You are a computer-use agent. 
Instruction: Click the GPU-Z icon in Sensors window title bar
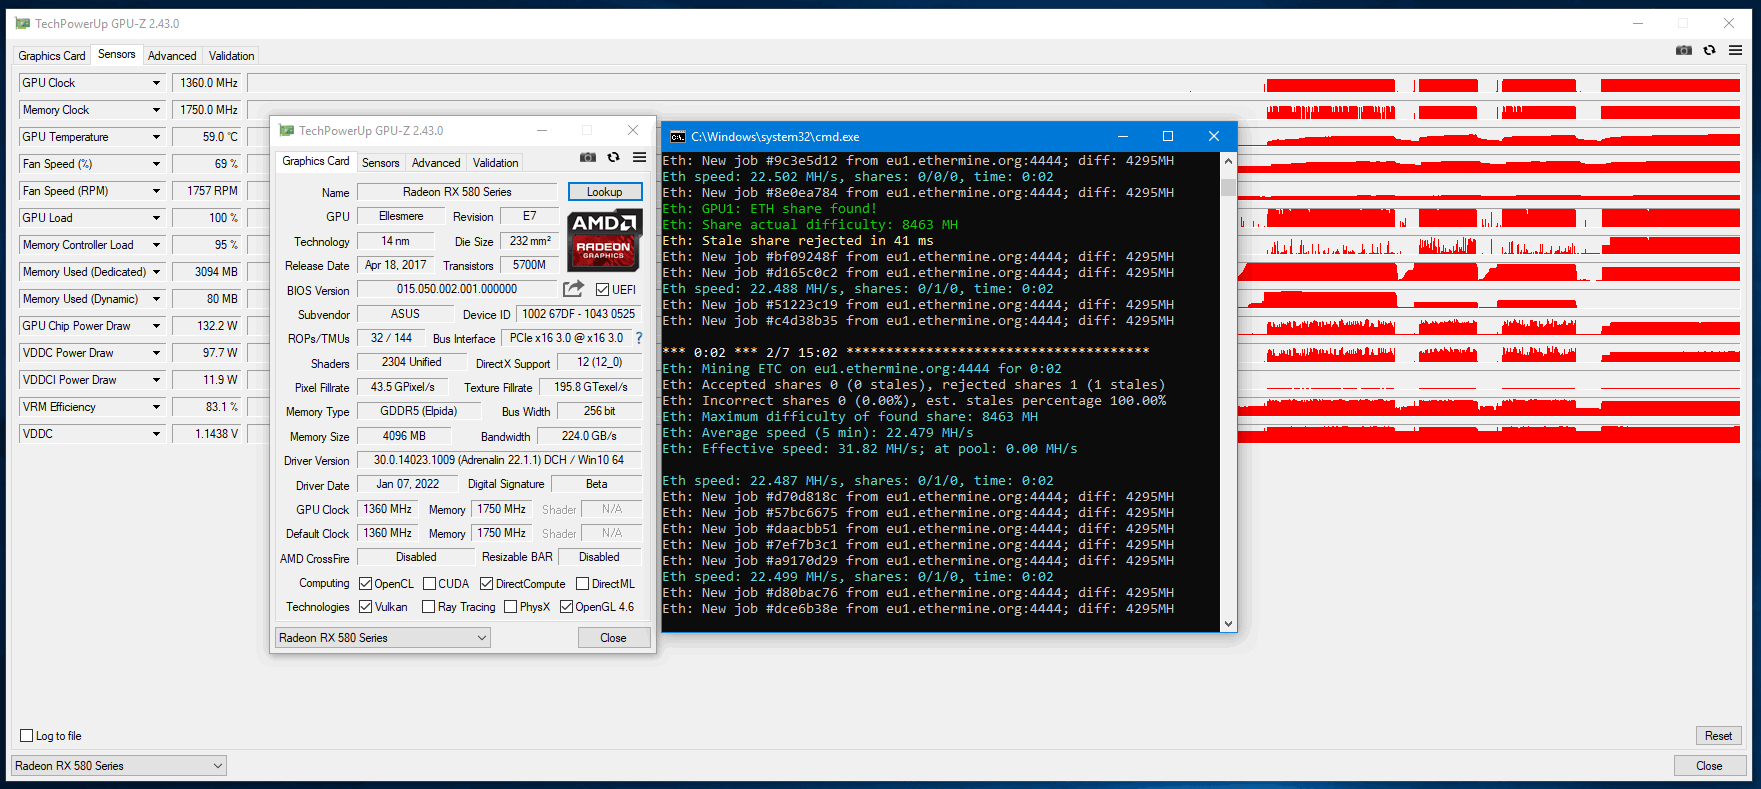pos(23,24)
